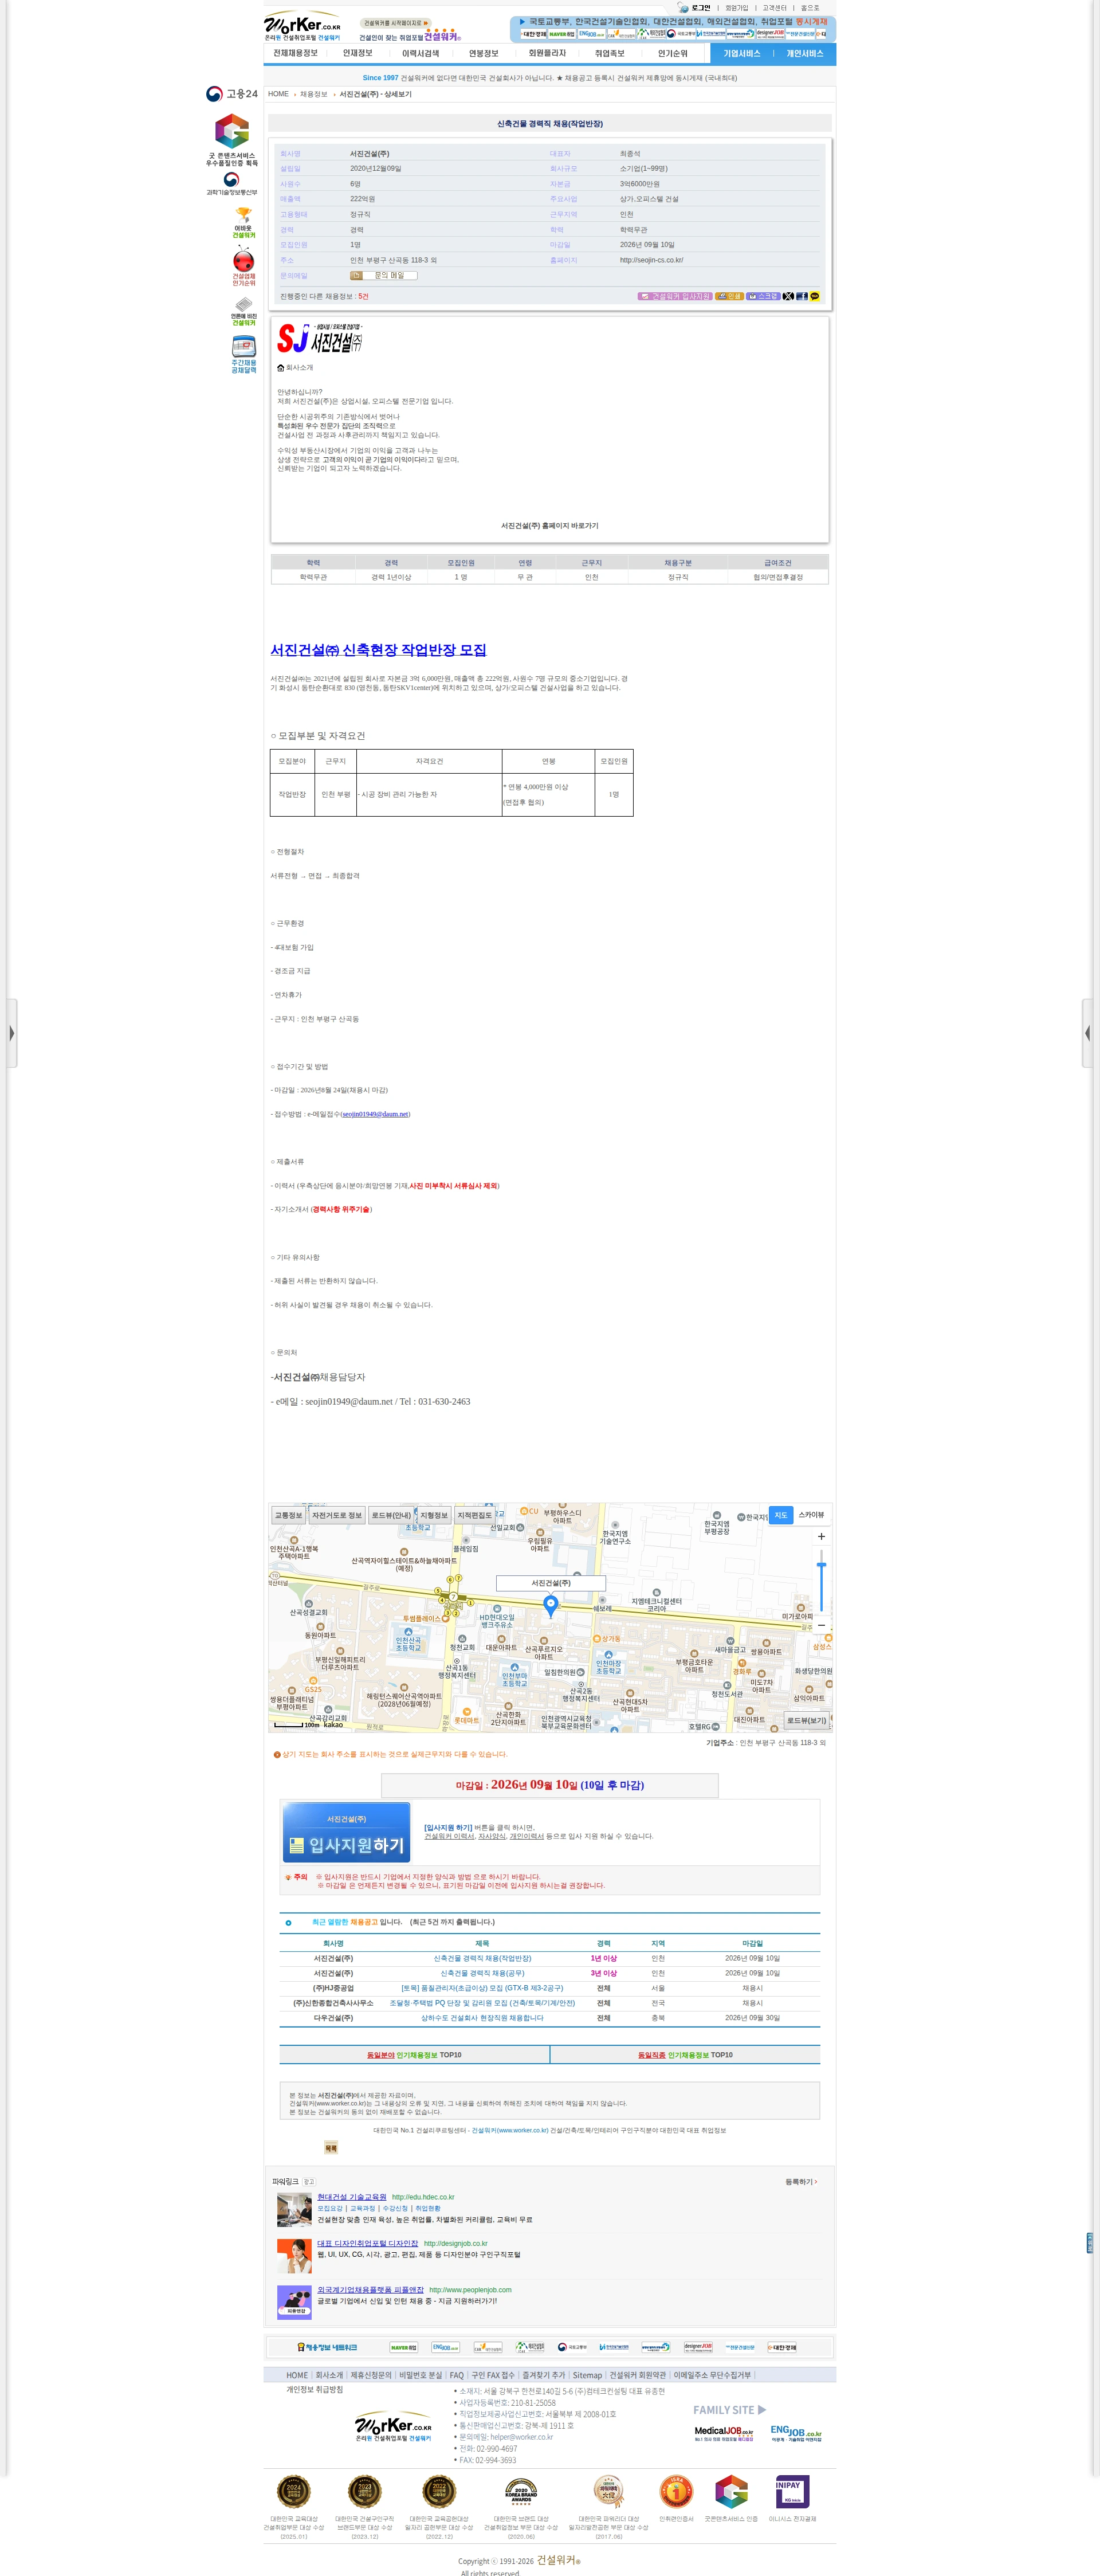Open the designerJOB logo in footer network

698,2347
